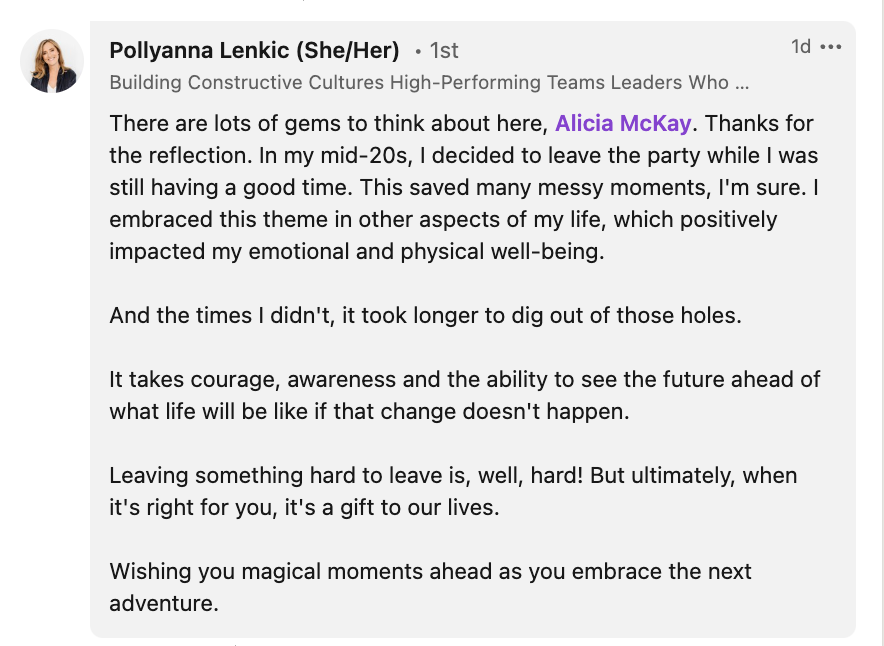Viewport: 884px width, 646px height.
Task: Click the line 'it's a gift to our lives'
Action: pos(303,508)
